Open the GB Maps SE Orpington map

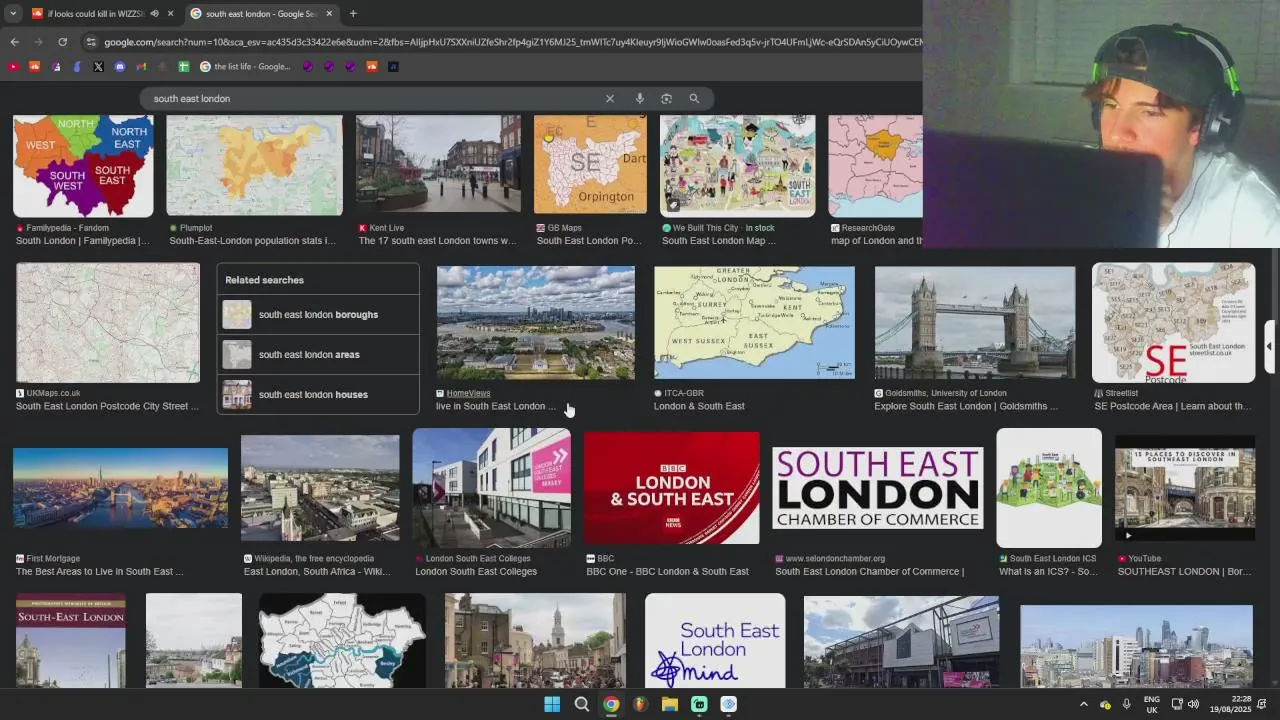tap(590, 165)
